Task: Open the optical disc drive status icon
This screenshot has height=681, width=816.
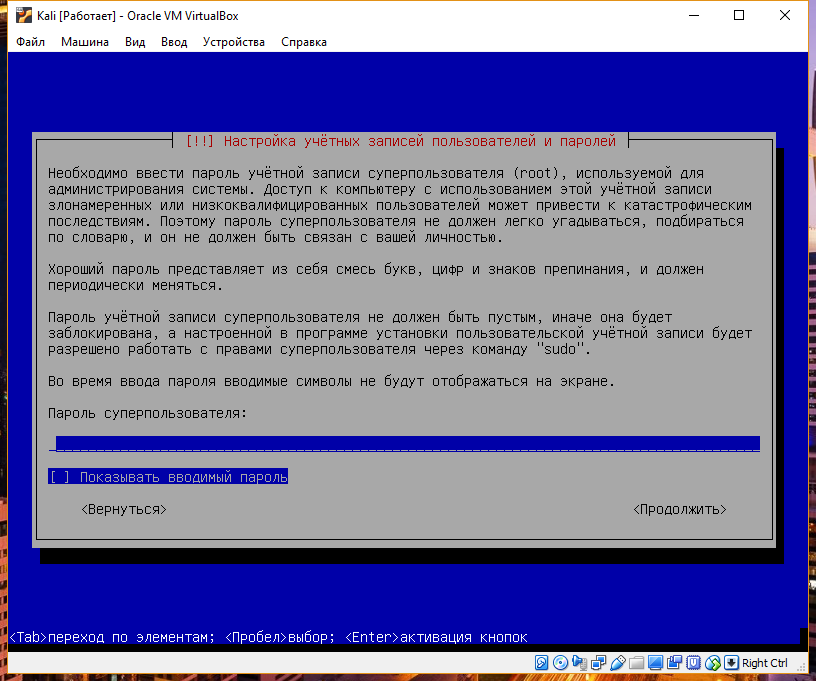Action: [560, 662]
